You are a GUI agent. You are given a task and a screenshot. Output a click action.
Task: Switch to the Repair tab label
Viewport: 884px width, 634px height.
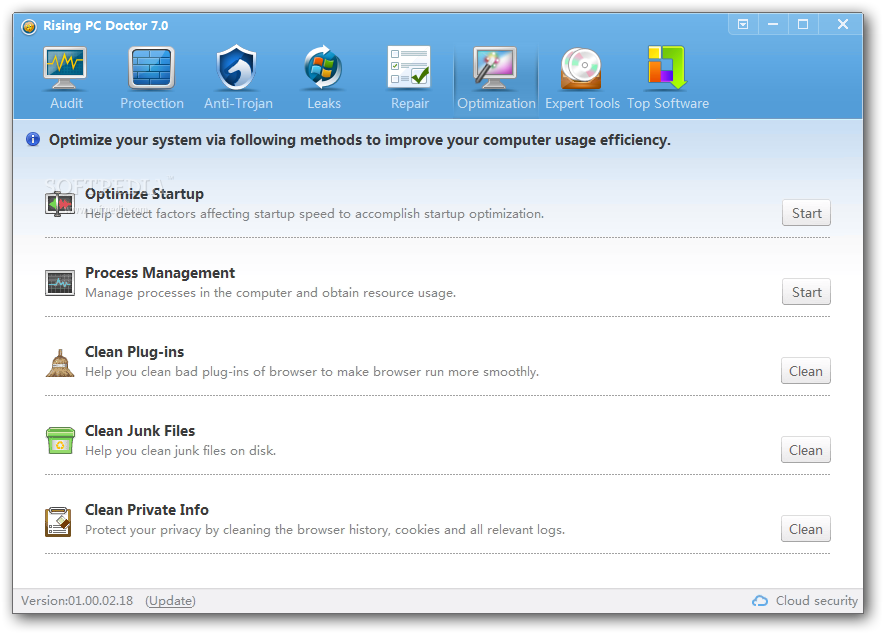[x=410, y=104]
